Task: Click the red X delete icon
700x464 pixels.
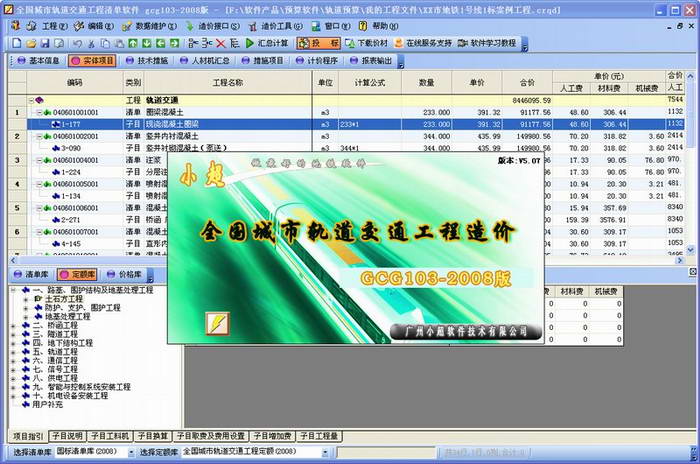Action: (x=221, y=43)
